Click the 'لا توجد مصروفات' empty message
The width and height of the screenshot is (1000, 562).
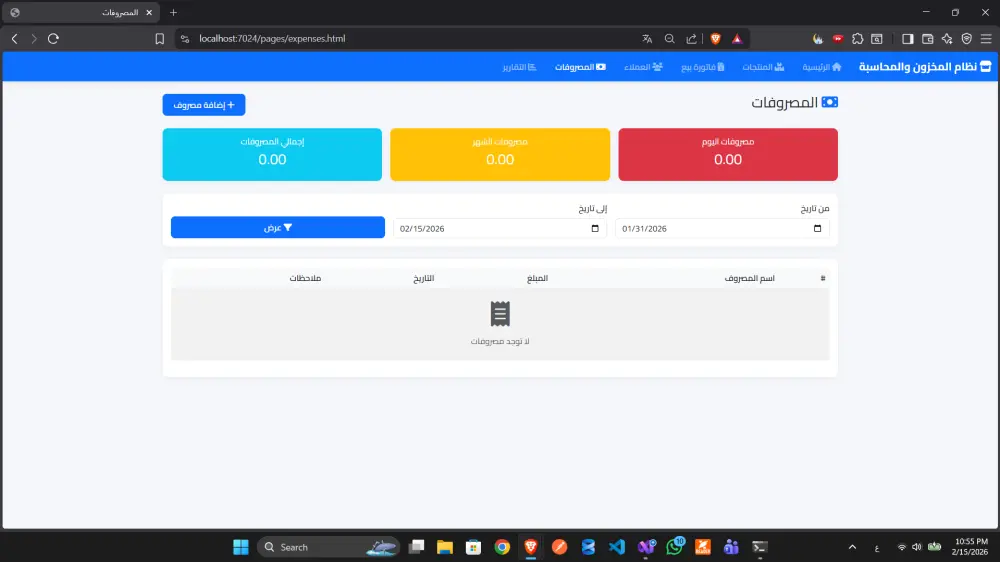(x=500, y=341)
